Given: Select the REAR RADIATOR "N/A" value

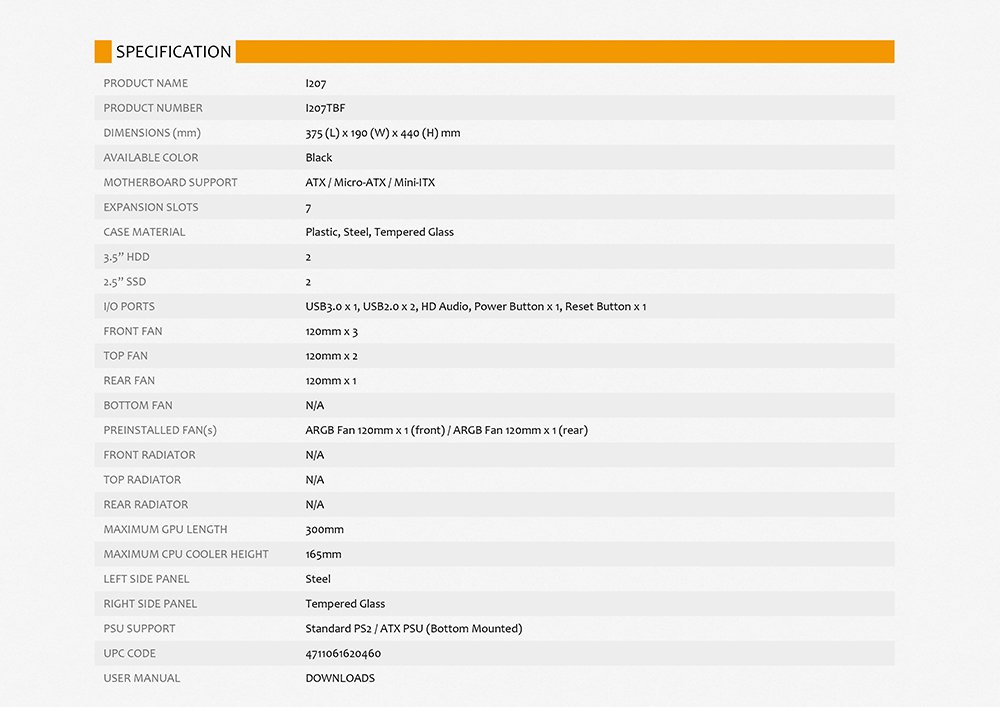Looking at the screenshot, I should point(314,505).
